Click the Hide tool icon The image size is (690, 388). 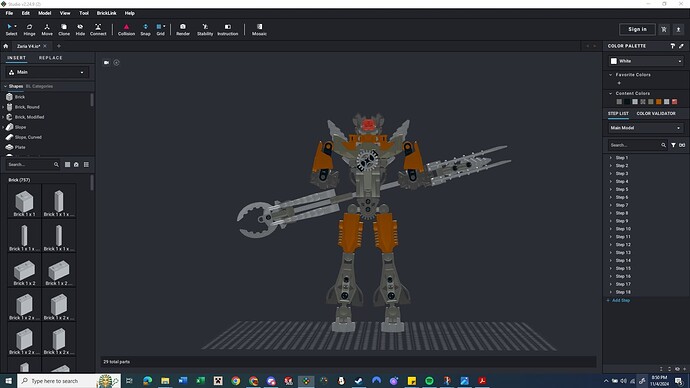point(80,29)
